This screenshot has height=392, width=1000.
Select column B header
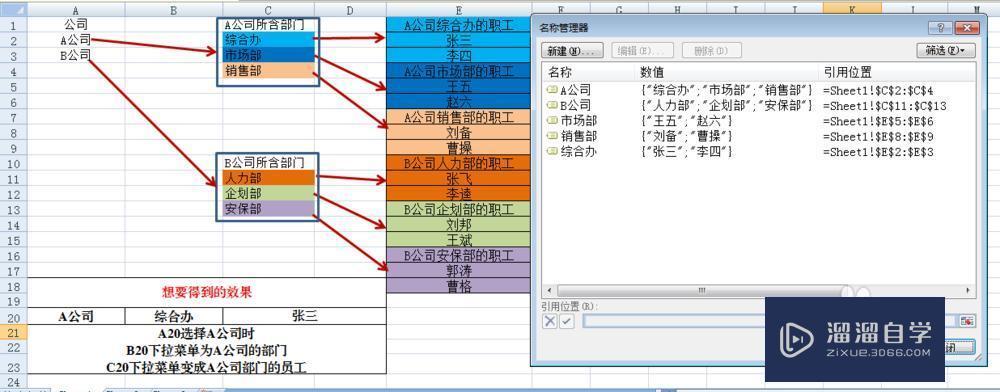point(173,10)
